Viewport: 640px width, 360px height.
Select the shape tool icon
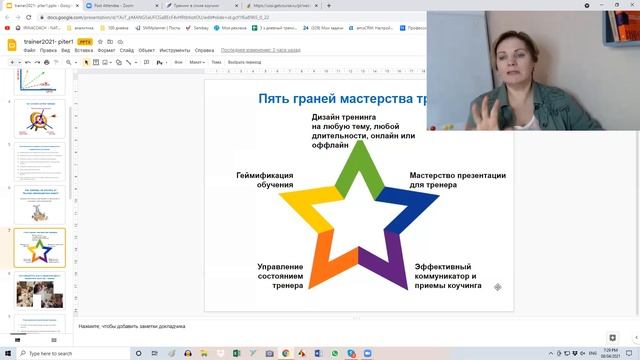tap(119, 62)
